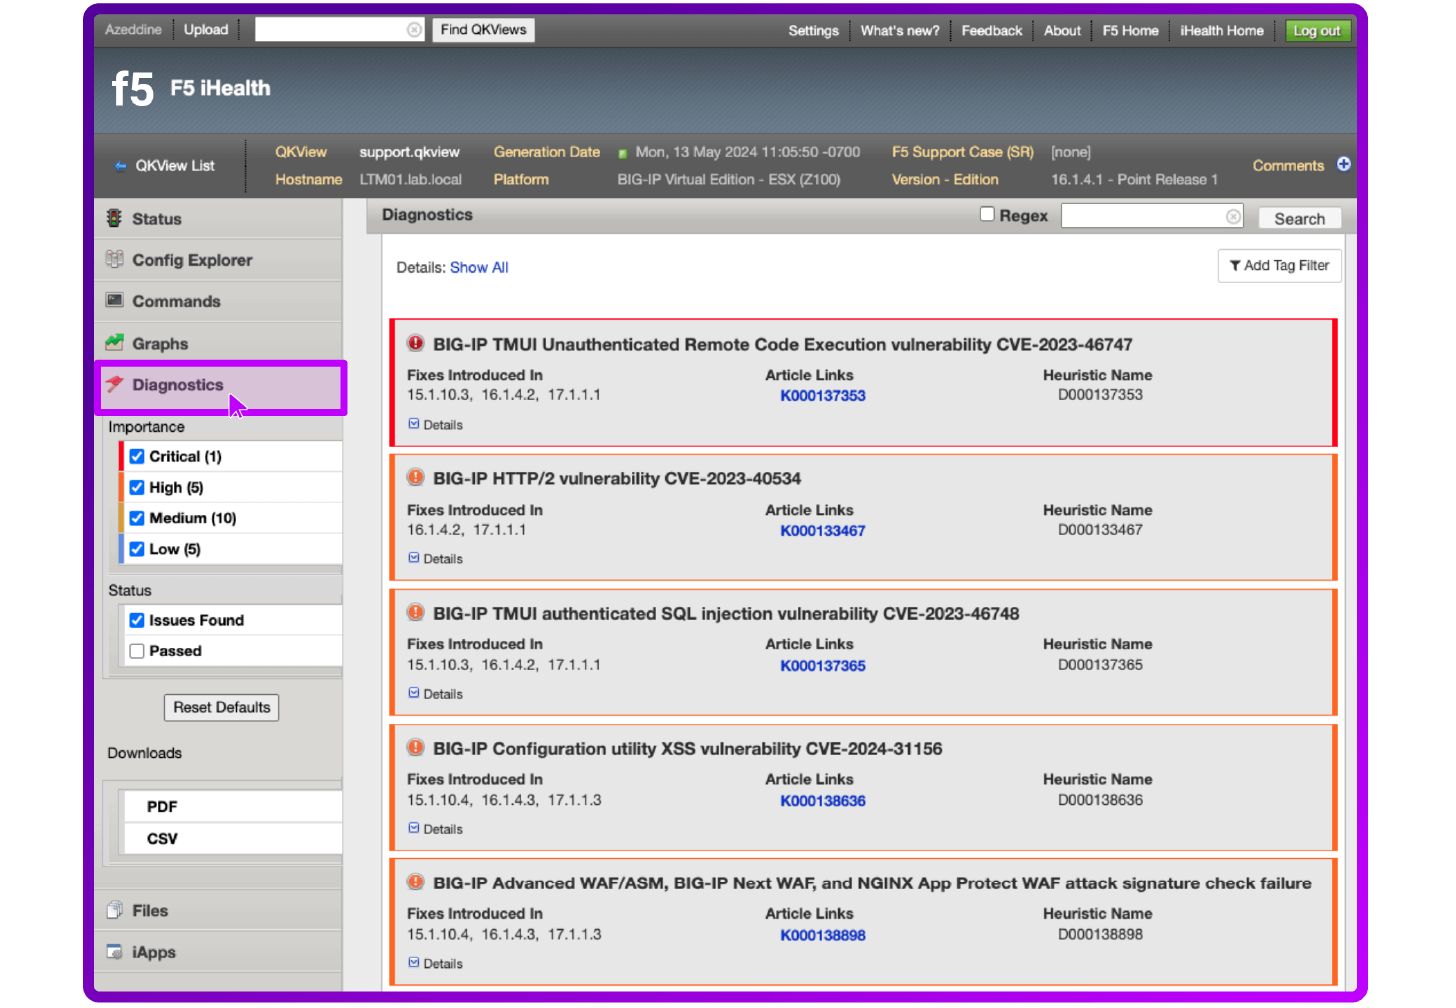Click the alert icon for XSS vulnerability
Screen dimensions: 1456x1008
[x=415, y=747]
